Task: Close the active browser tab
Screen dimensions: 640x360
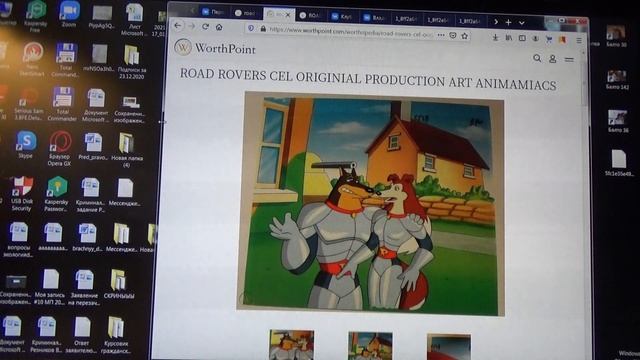Action: click(x=288, y=15)
